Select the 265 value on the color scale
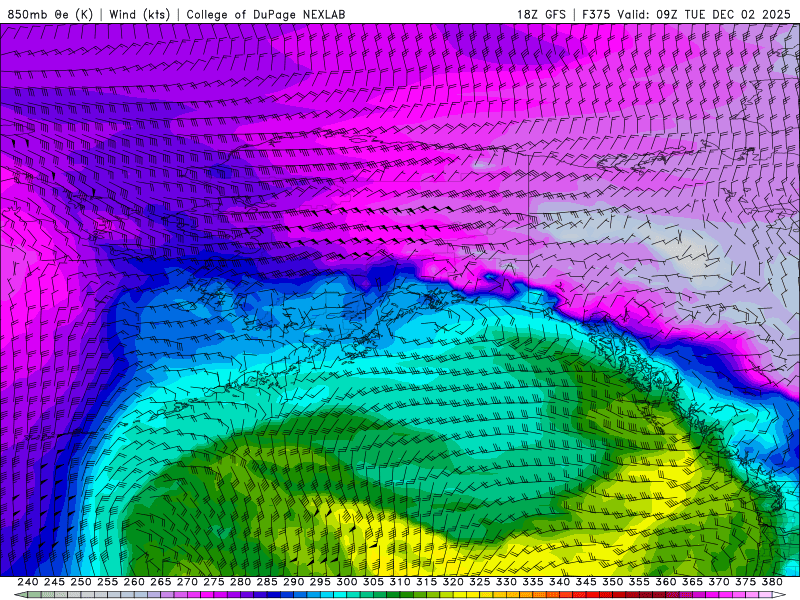Viewport: 800px width, 600px height. (161, 582)
